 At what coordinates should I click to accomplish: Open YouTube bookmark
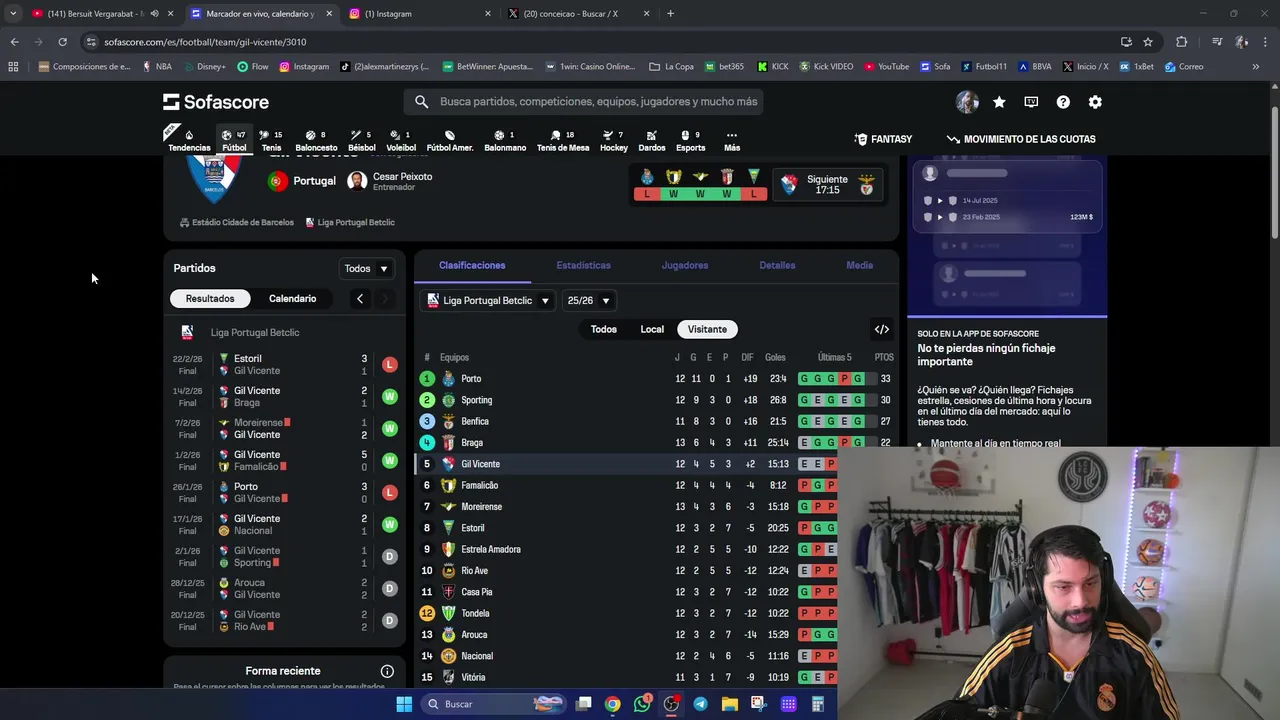click(x=885, y=67)
